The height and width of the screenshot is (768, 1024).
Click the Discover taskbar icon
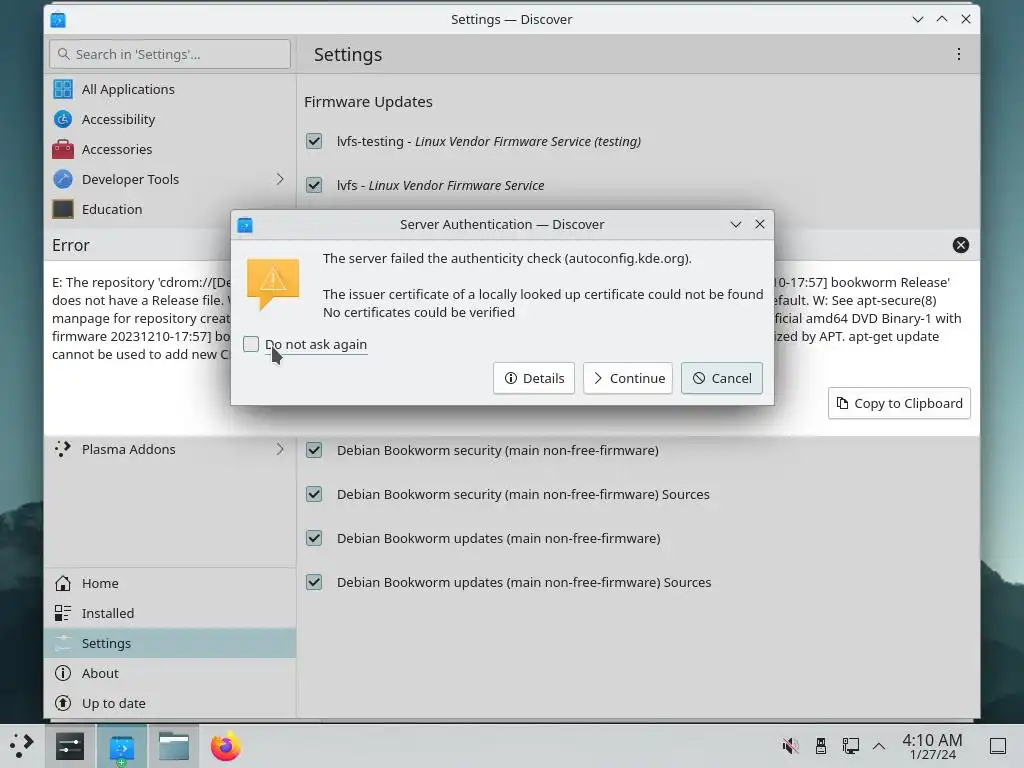(x=122, y=746)
